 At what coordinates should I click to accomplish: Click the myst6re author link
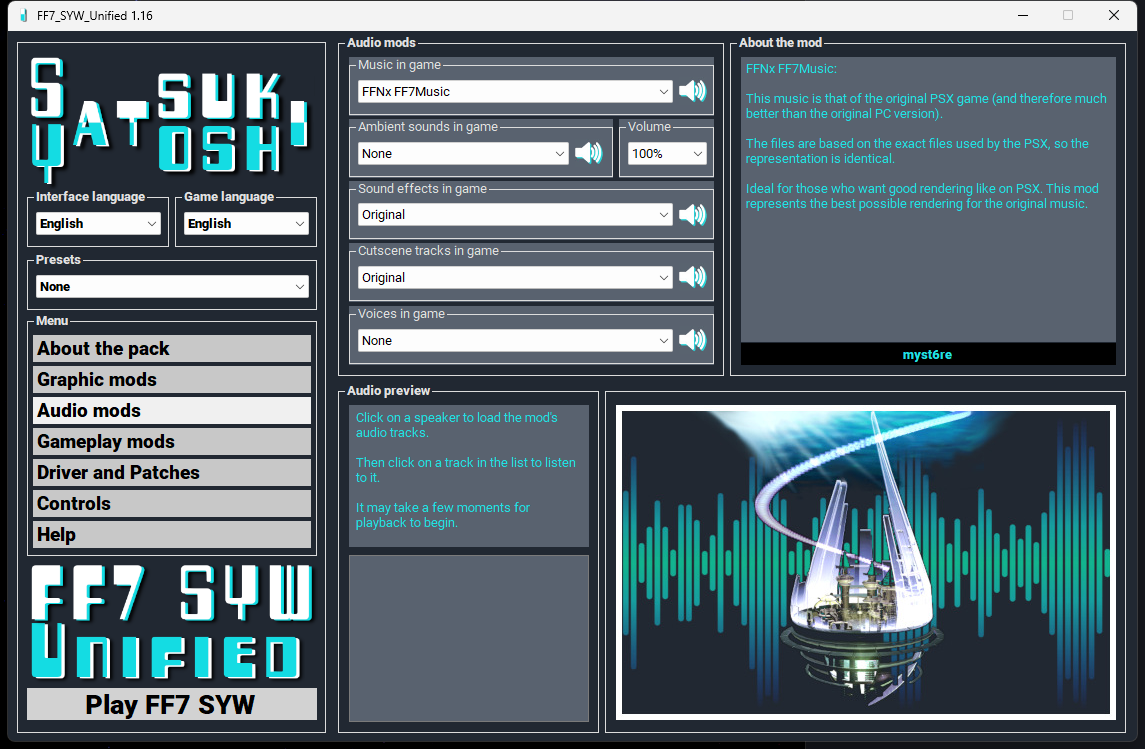point(927,355)
